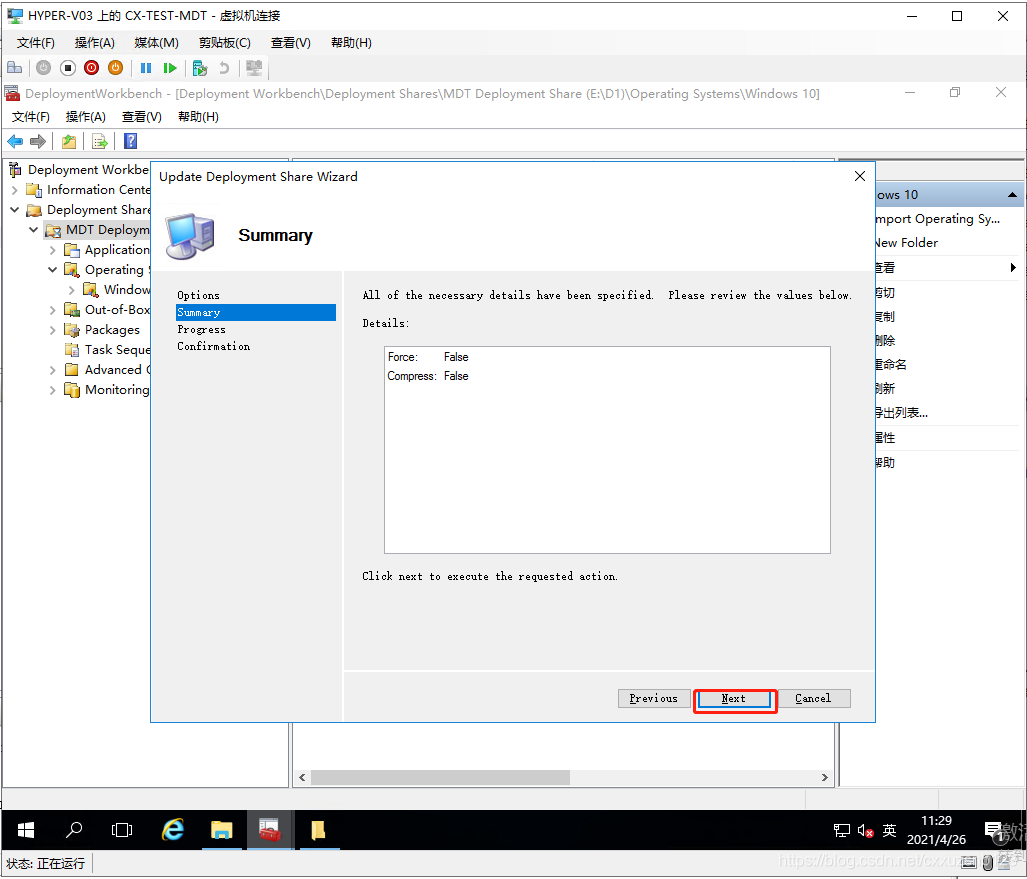Open the 媒体(M) menu
This screenshot has width=1027, height=879.
click(x=157, y=43)
